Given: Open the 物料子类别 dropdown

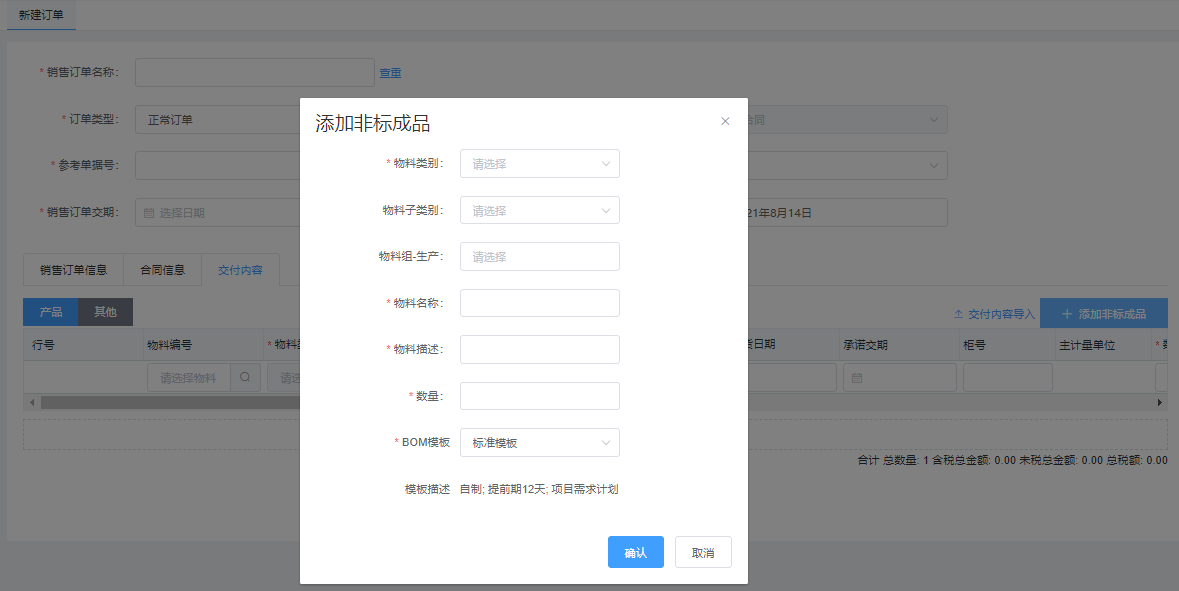Looking at the screenshot, I should pyautogui.click(x=539, y=211).
